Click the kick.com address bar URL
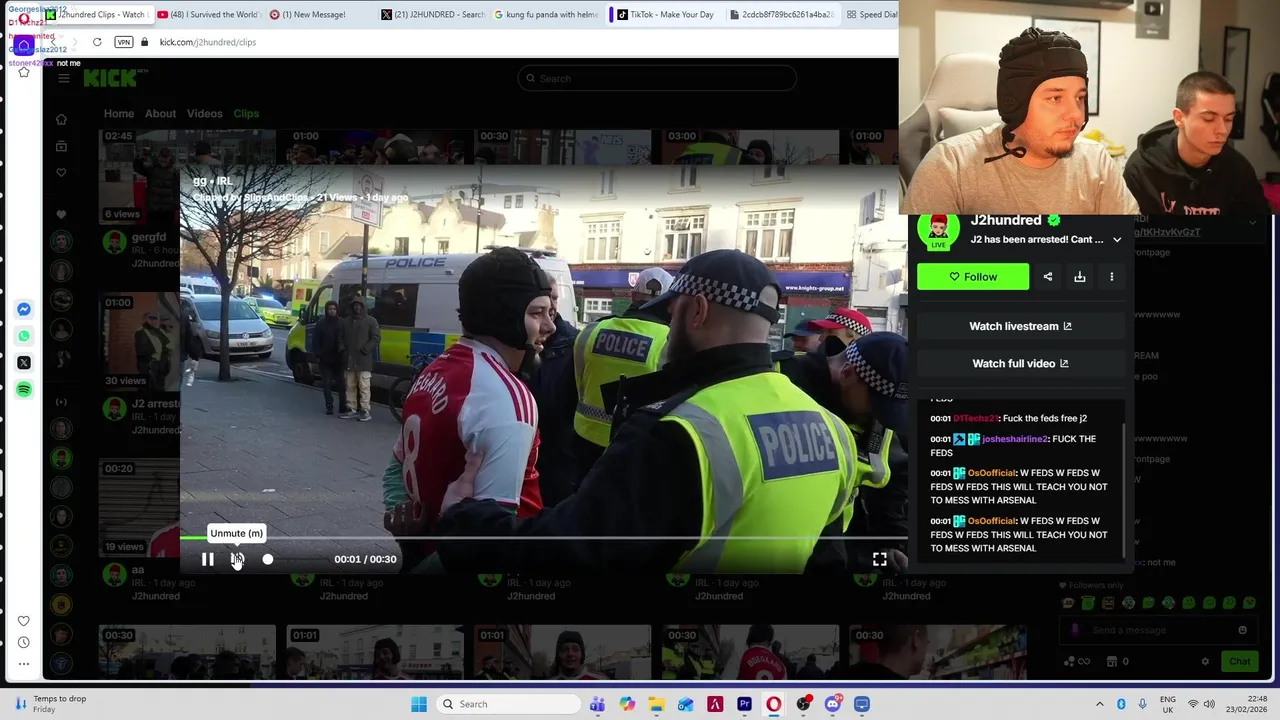Viewport: 1280px width, 720px height. (208, 42)
